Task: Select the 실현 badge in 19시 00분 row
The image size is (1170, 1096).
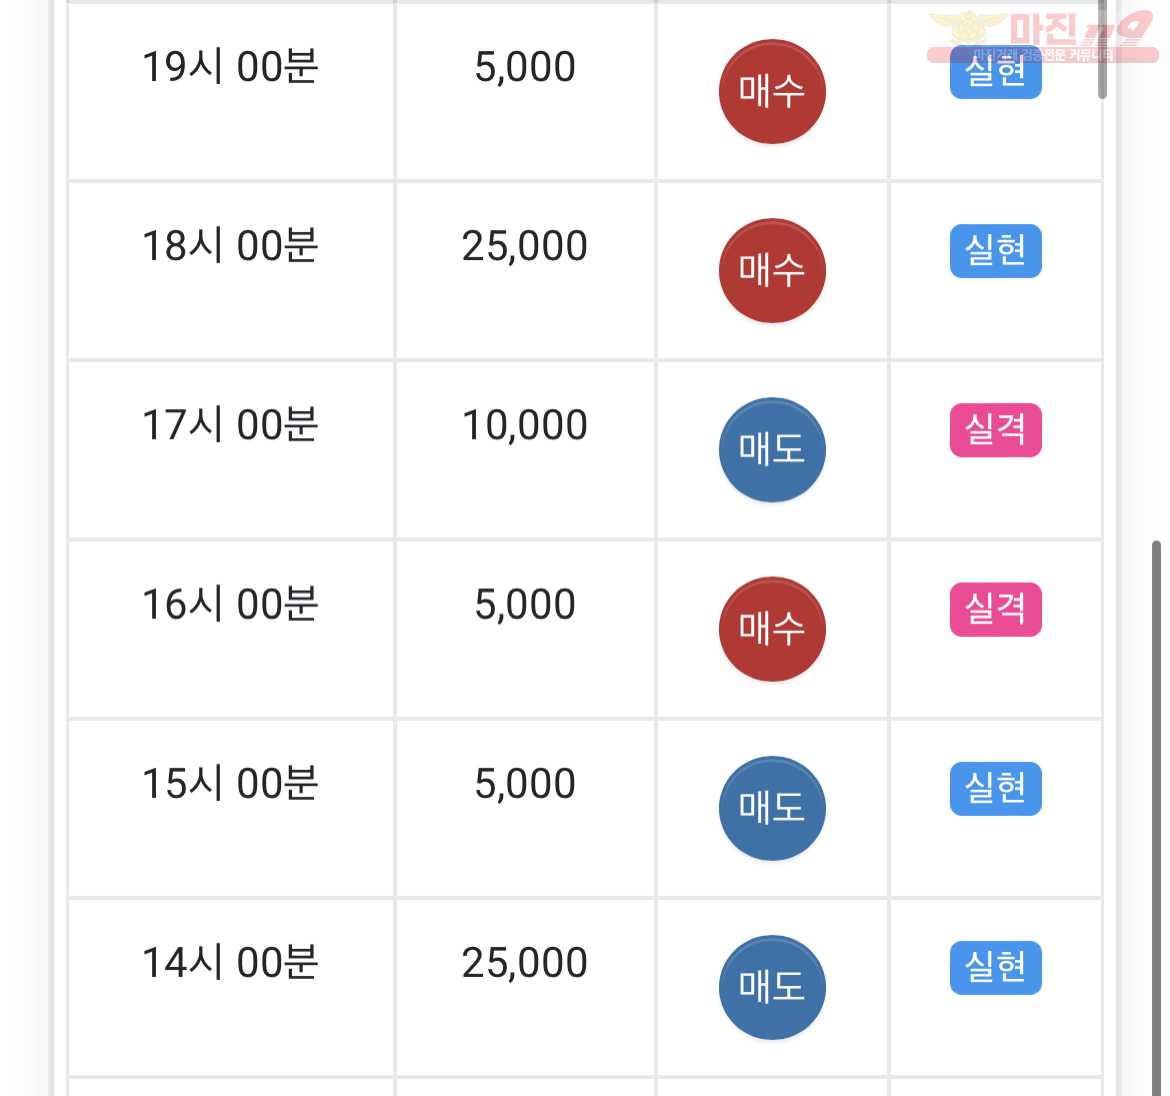Action: click(x=995, y=72)
